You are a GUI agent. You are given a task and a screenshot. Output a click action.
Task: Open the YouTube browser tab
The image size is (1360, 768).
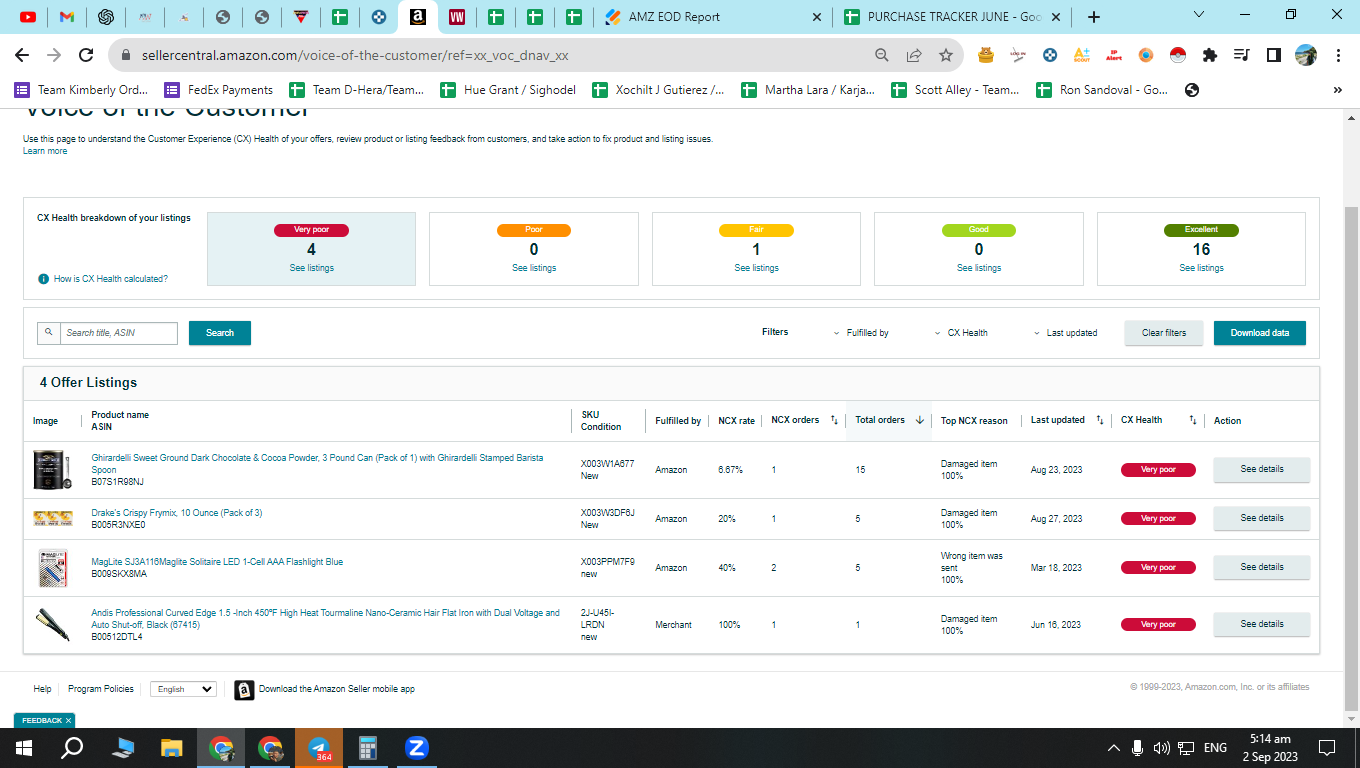[x=28, y=17]
